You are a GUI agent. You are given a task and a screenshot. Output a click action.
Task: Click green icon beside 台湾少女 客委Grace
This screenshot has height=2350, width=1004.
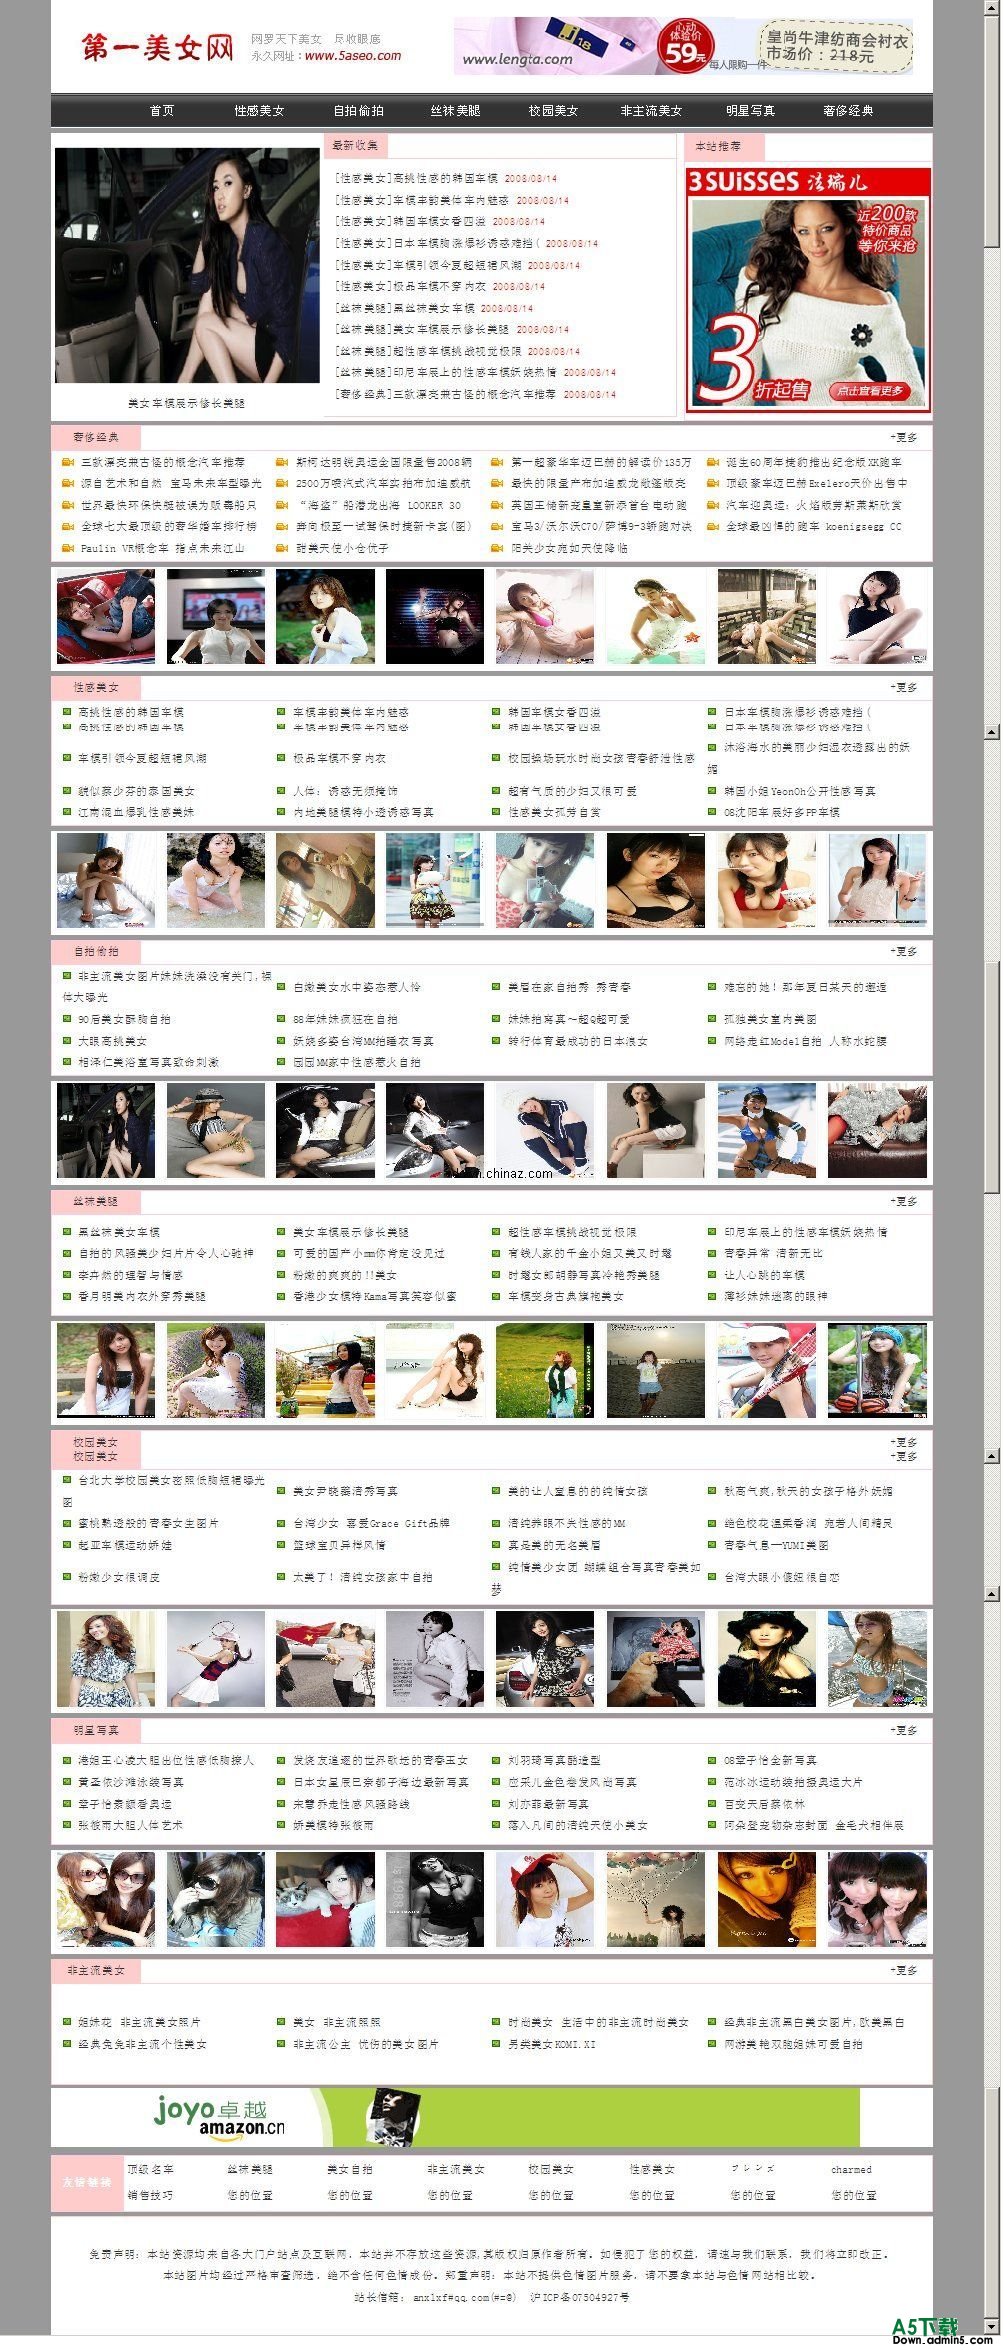click(282, 1523)
